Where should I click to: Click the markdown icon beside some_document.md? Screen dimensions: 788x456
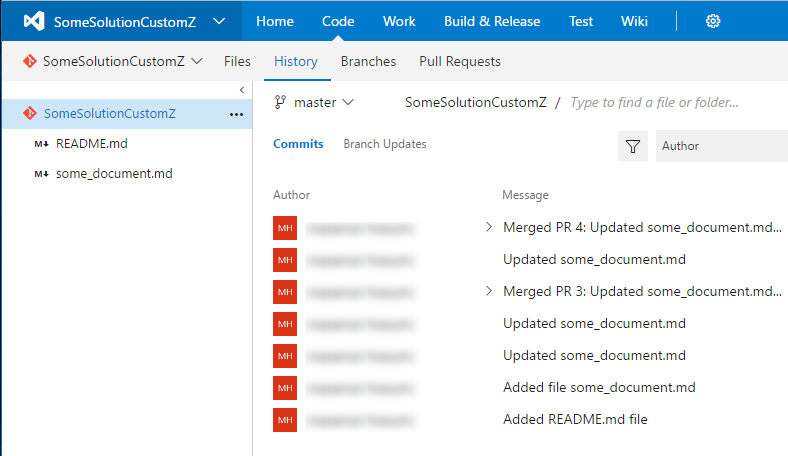click(41, 174)
